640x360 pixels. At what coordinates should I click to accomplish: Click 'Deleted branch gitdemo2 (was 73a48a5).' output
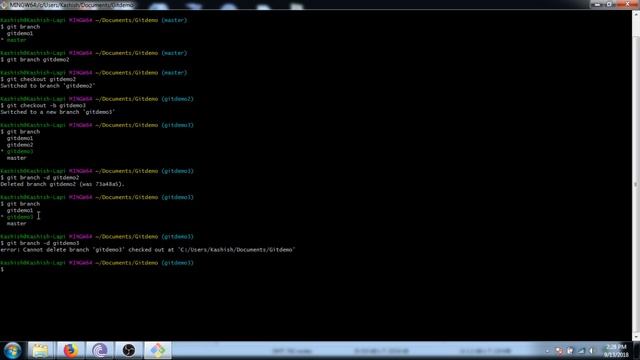[x=62, y=184]
